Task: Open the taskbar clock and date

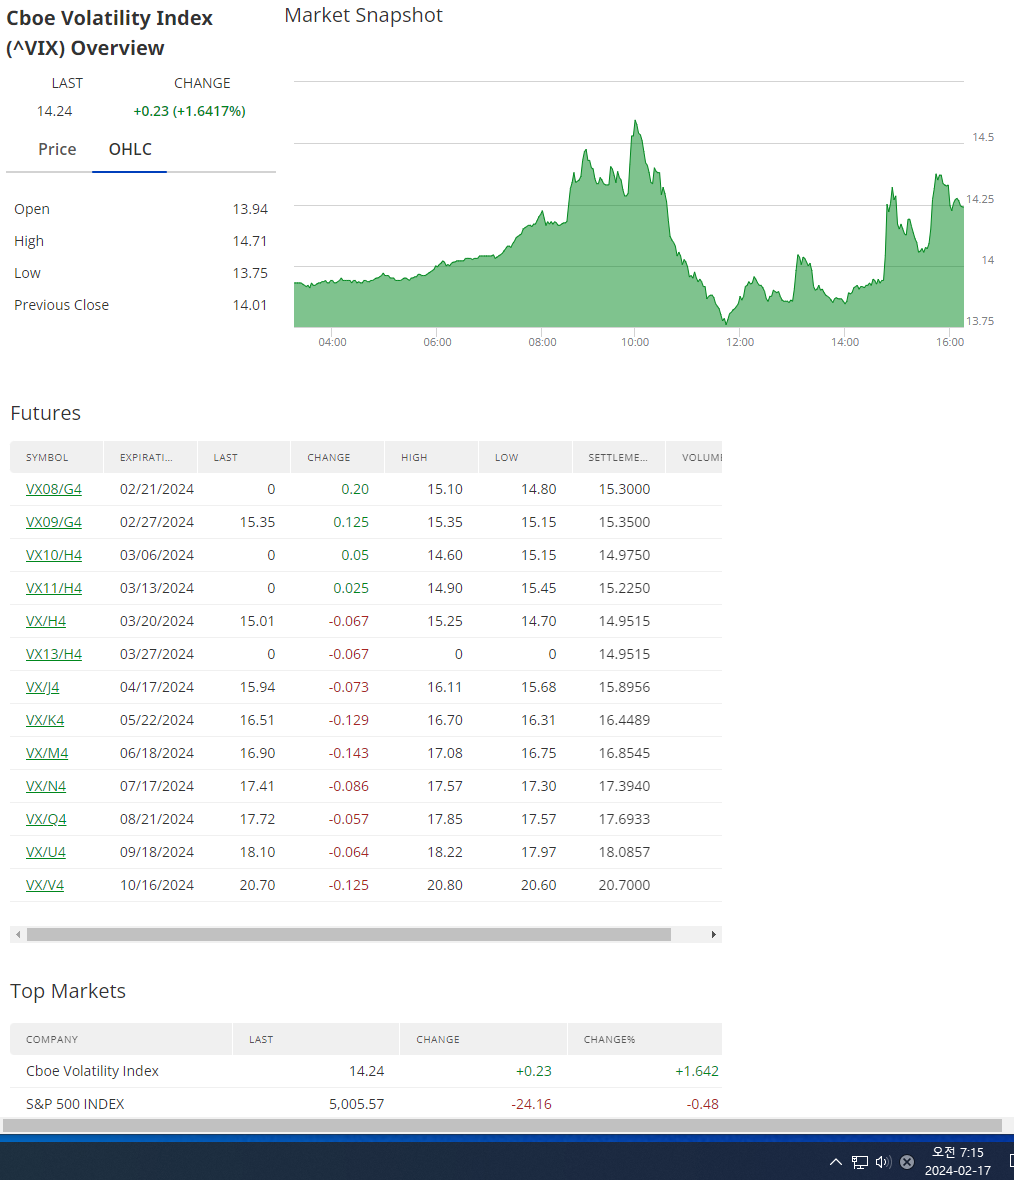Action: (x=958, y=1161)
